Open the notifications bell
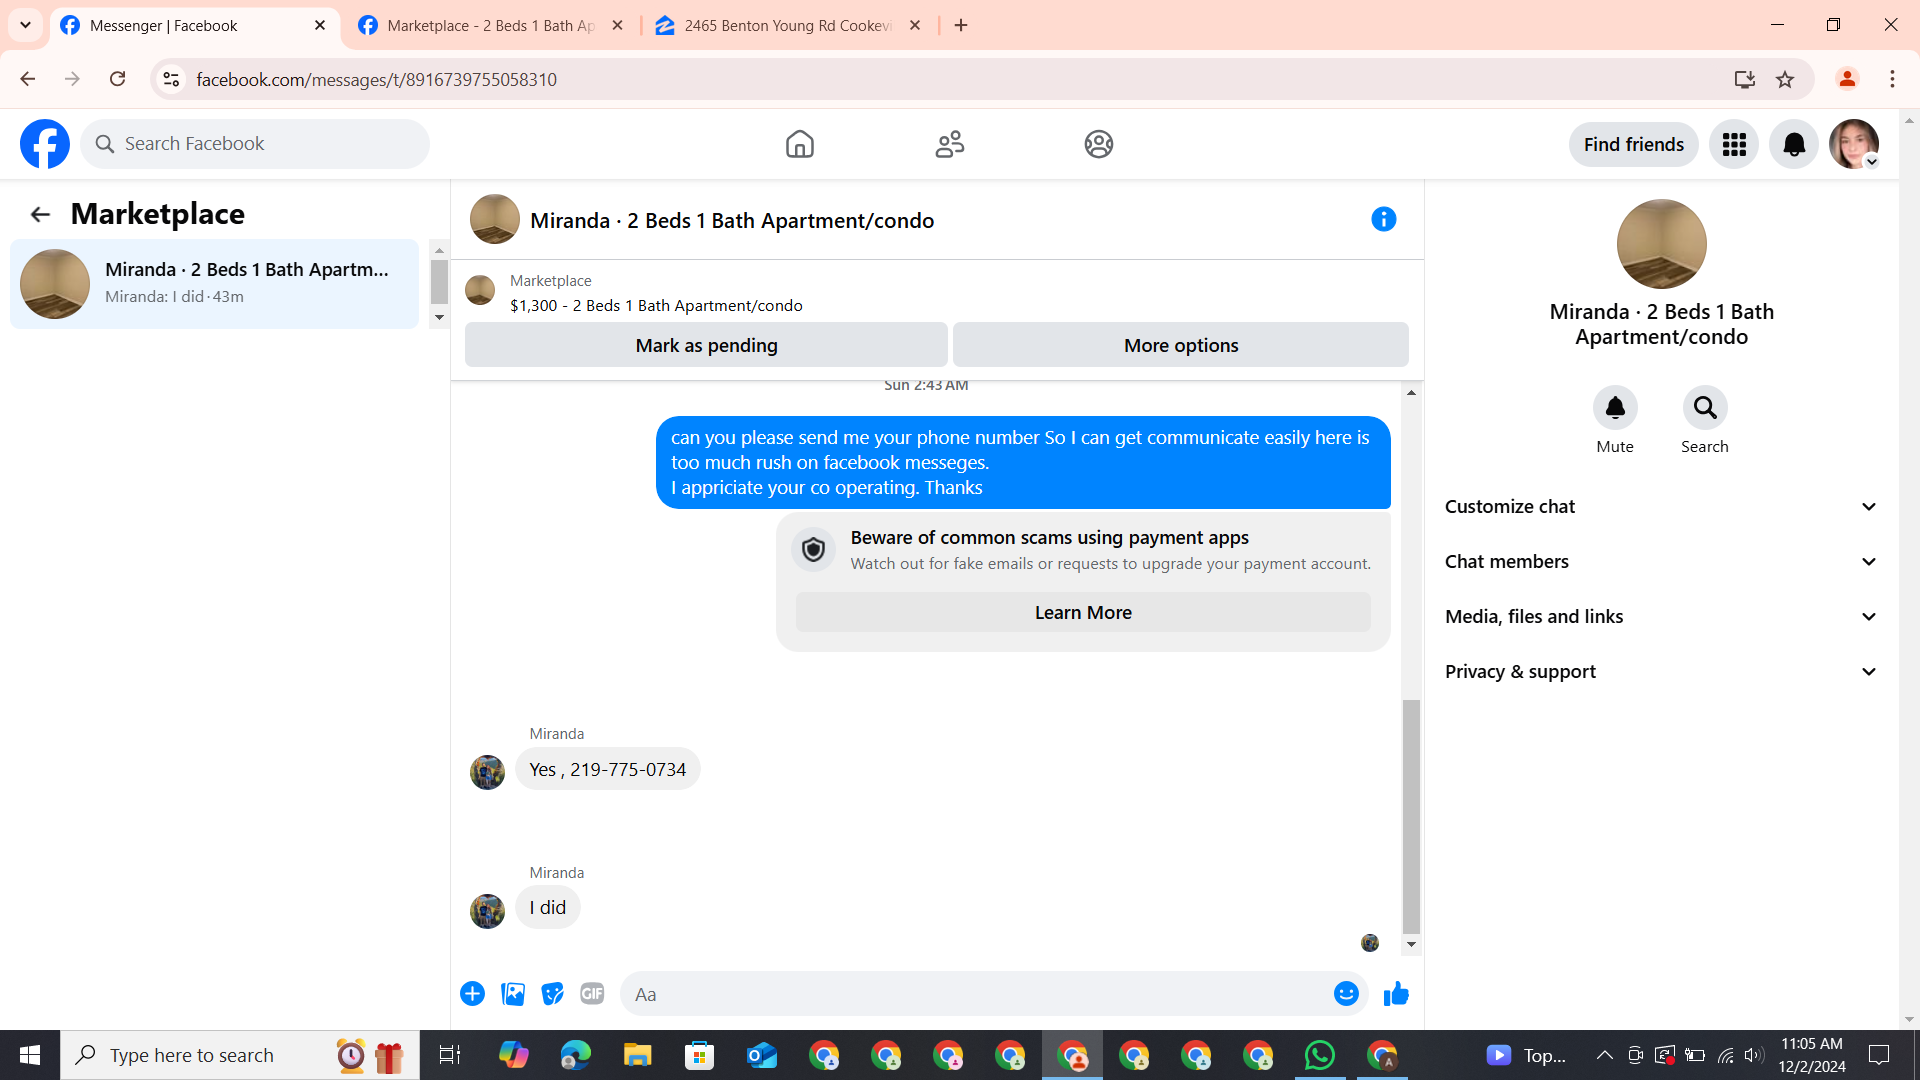Screen dimensions: 1920x1080 point(1794,144)
